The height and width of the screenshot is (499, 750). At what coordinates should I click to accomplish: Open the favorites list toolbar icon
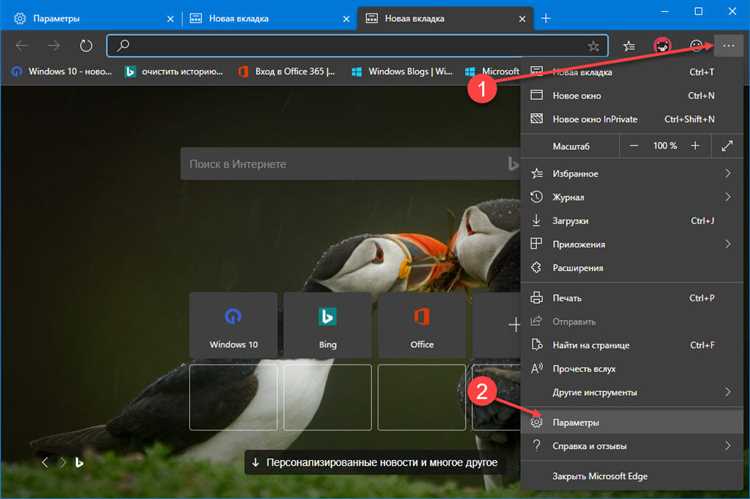tap(629, 45)
